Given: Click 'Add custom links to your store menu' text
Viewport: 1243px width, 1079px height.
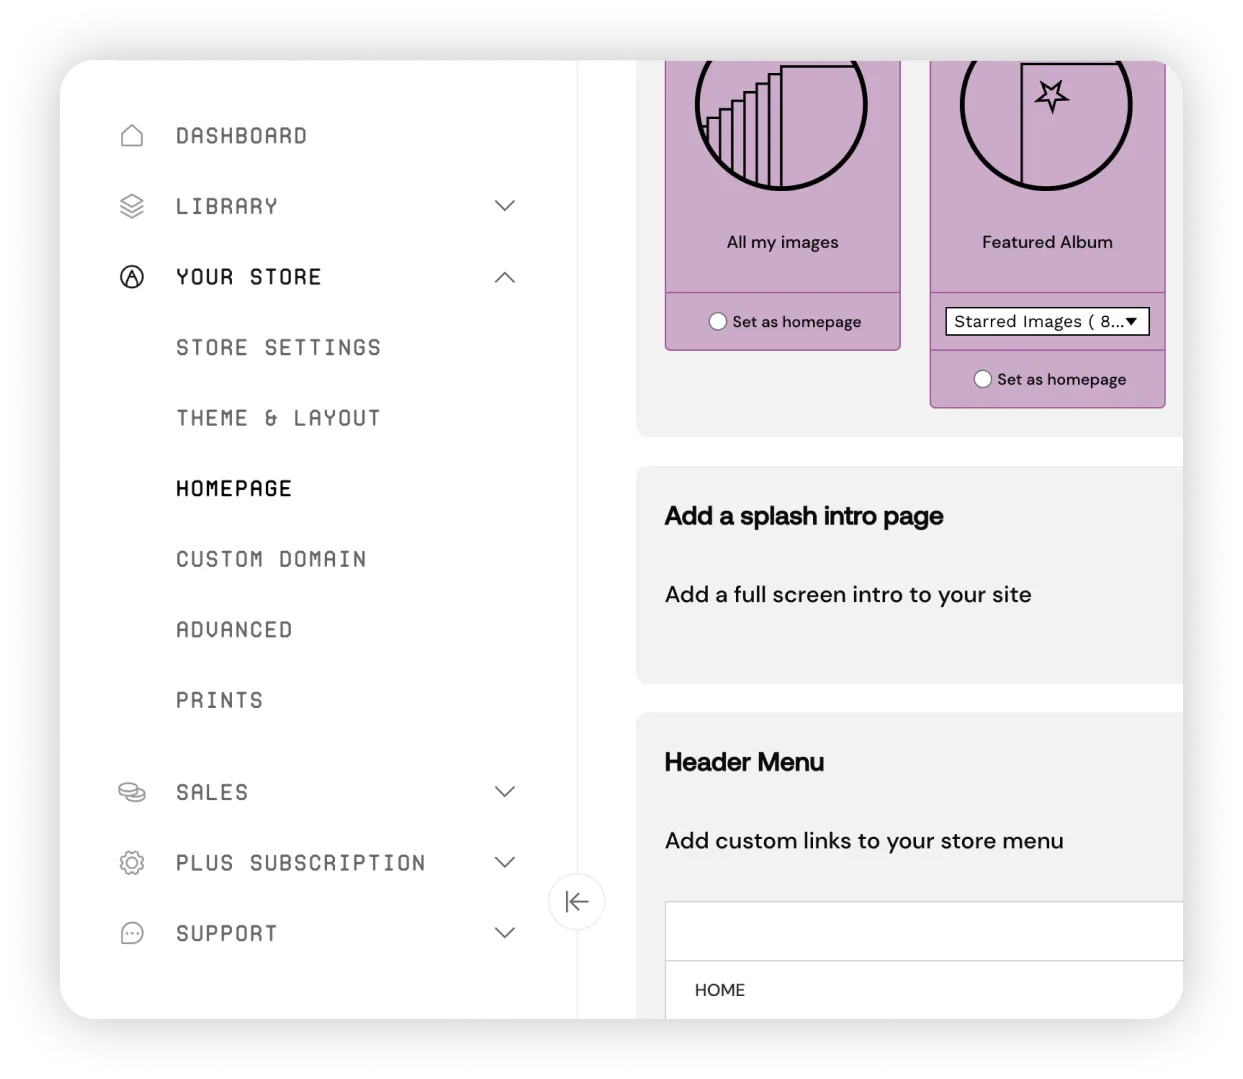Looking at the screenshot, I should click(x=864, y=841).
